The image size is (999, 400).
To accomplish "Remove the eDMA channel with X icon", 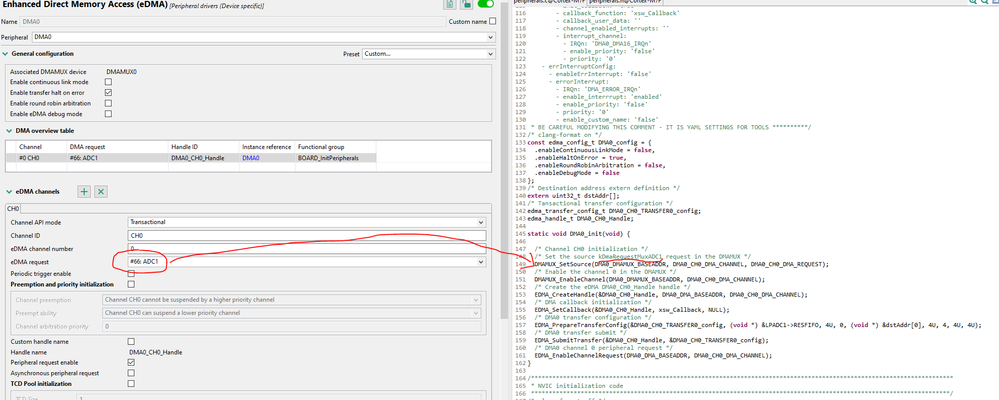I will point(101,191).
